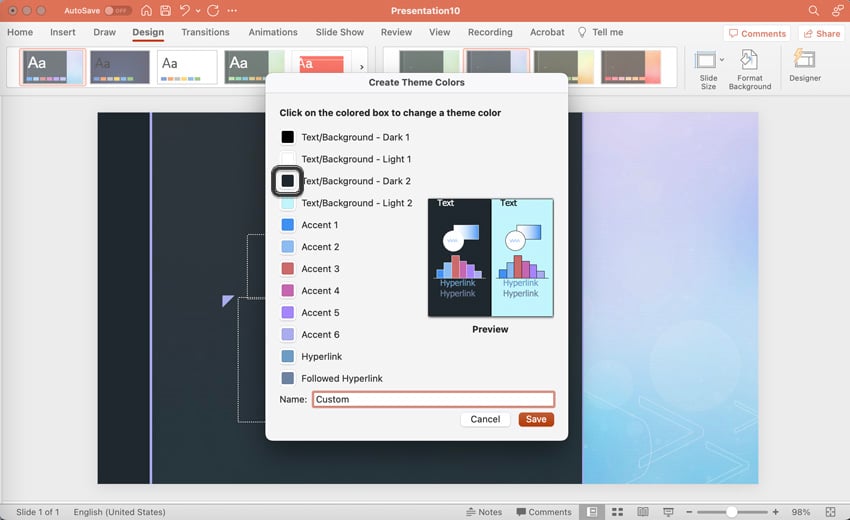Expand the Undo history dropdown arrow
Image resolution: width=850 pixels, height=520 pixels.
pyautogui.click(x=198, y=10)
